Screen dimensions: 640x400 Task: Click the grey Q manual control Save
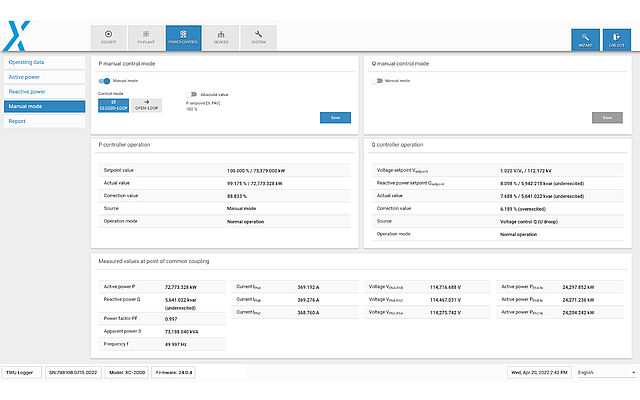pos(607,118)
